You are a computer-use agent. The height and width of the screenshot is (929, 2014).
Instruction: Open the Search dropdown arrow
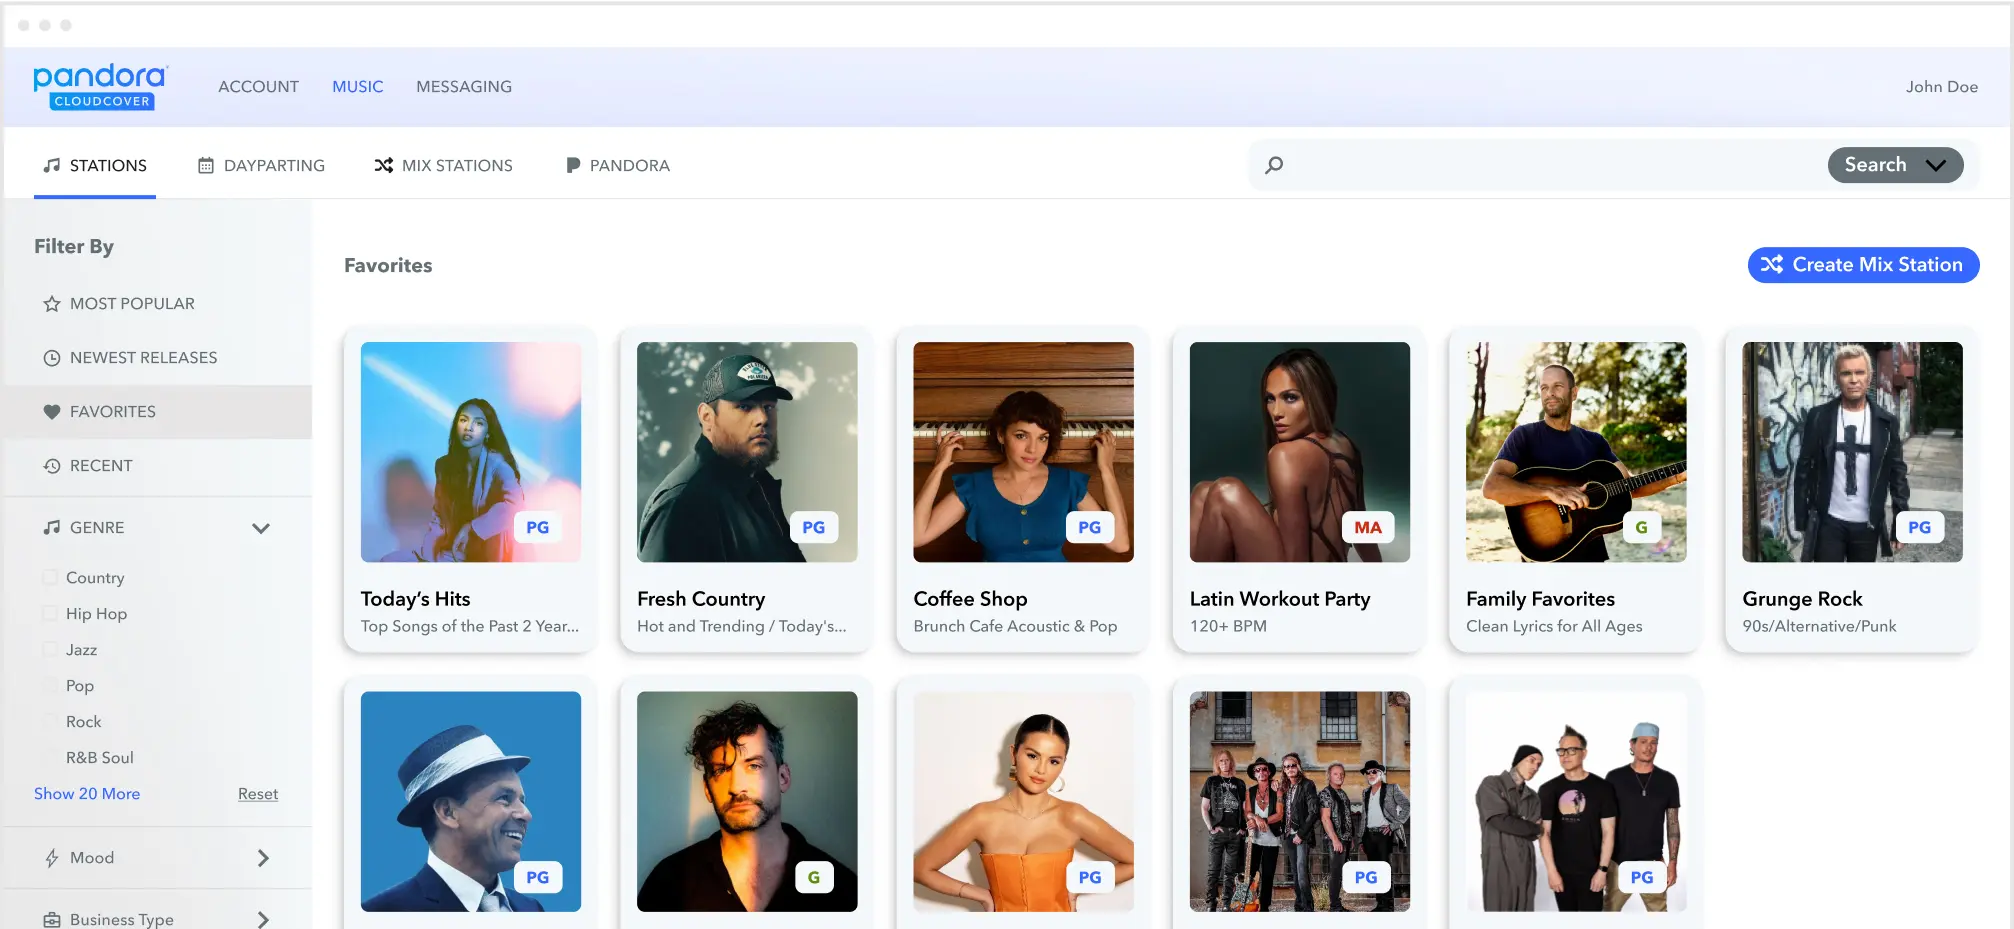(x=1934, y=165)
